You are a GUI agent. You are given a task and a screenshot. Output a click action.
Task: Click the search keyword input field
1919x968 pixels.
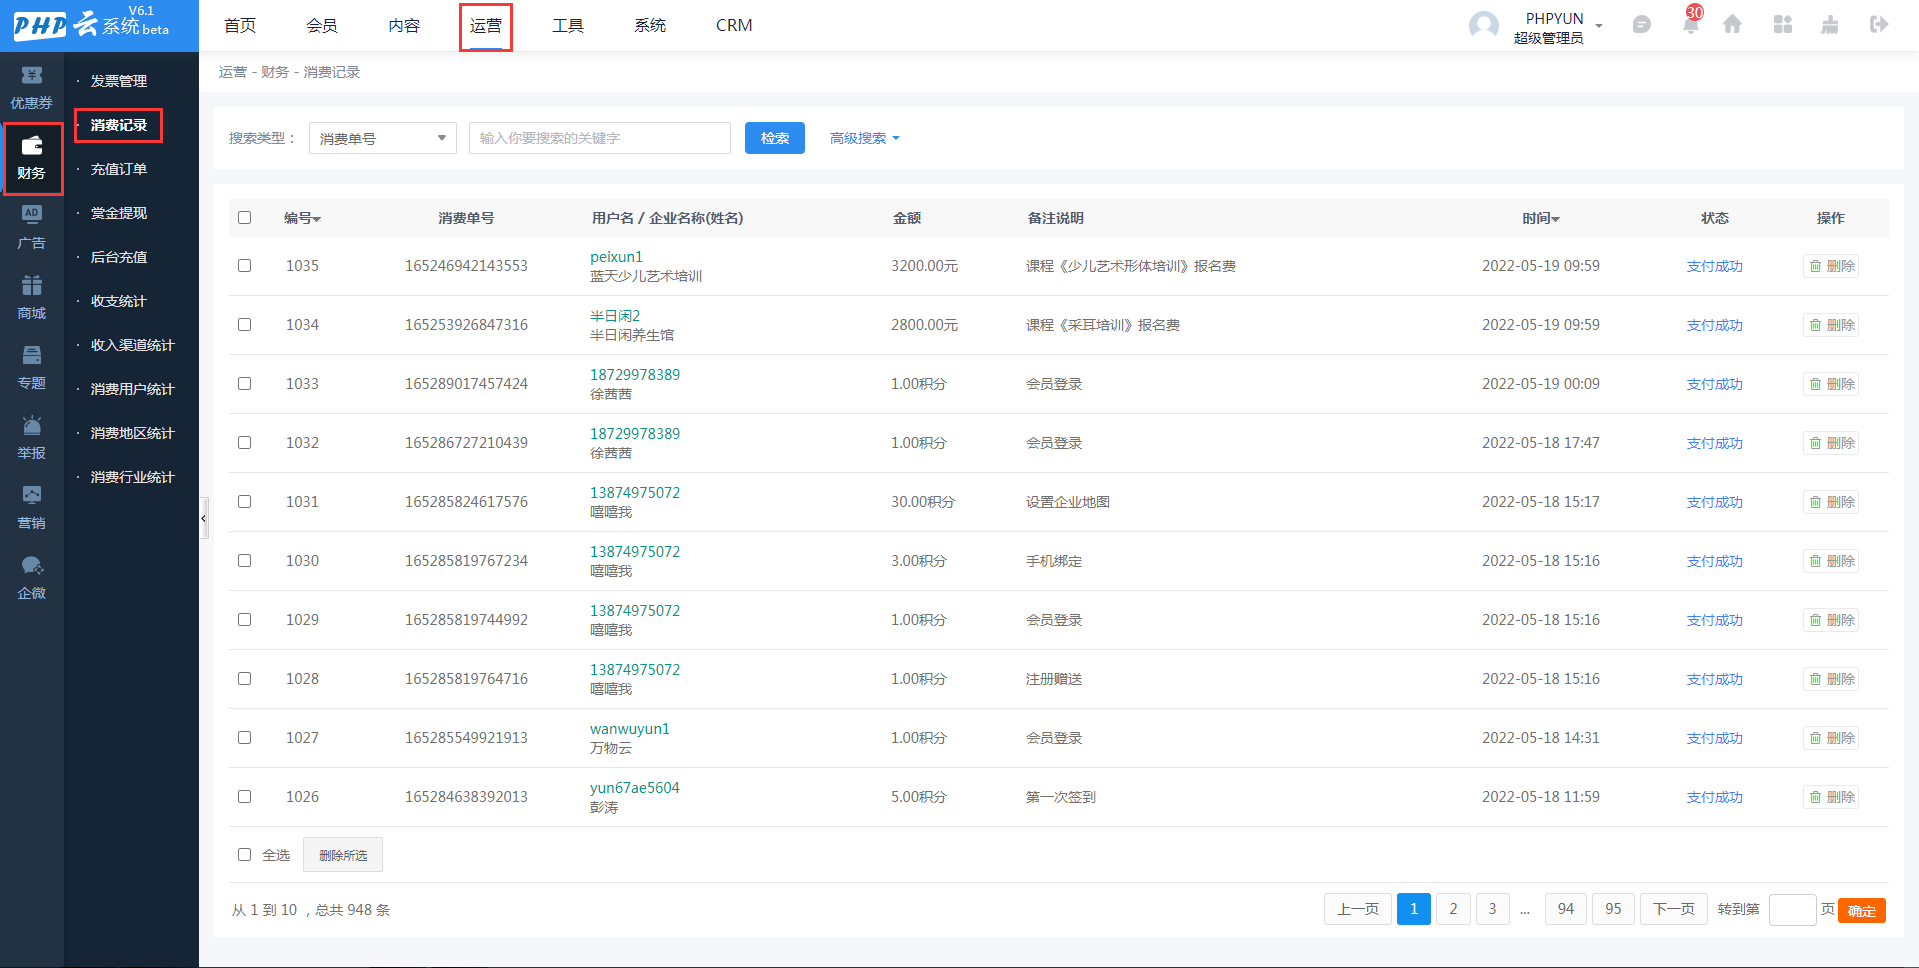(x=600, y=138)
